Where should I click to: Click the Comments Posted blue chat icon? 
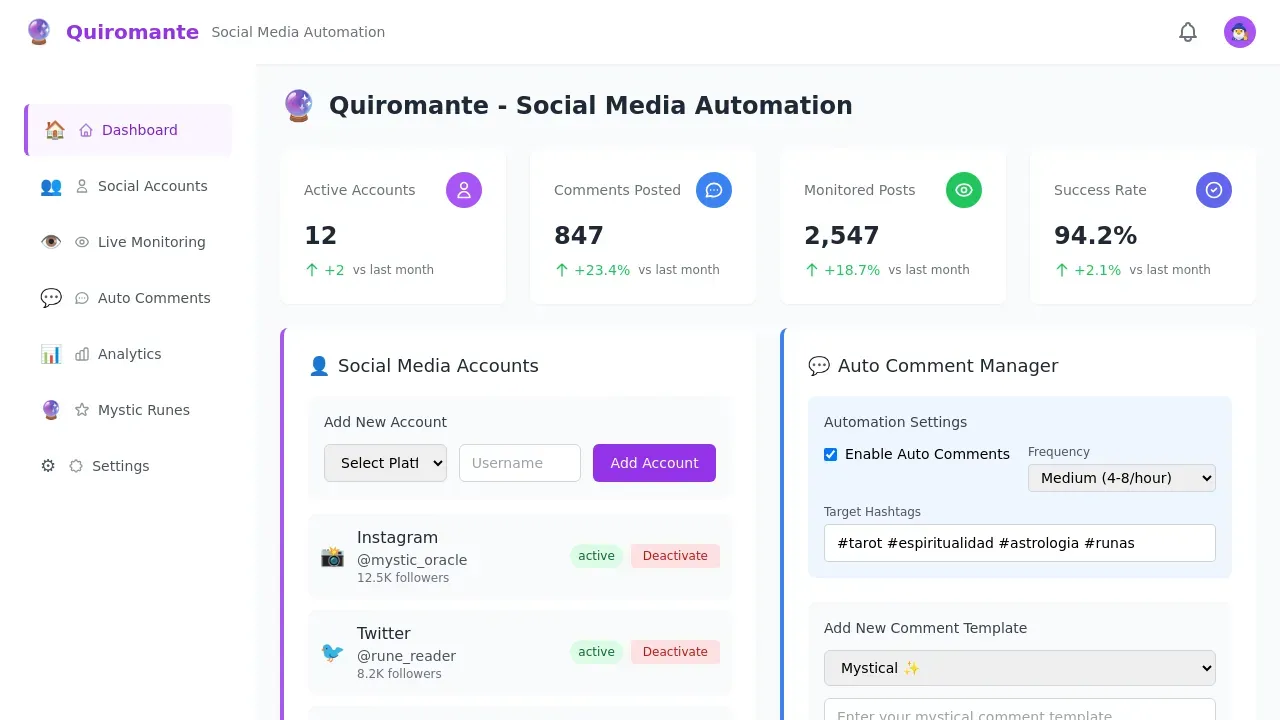pos(714,190)
